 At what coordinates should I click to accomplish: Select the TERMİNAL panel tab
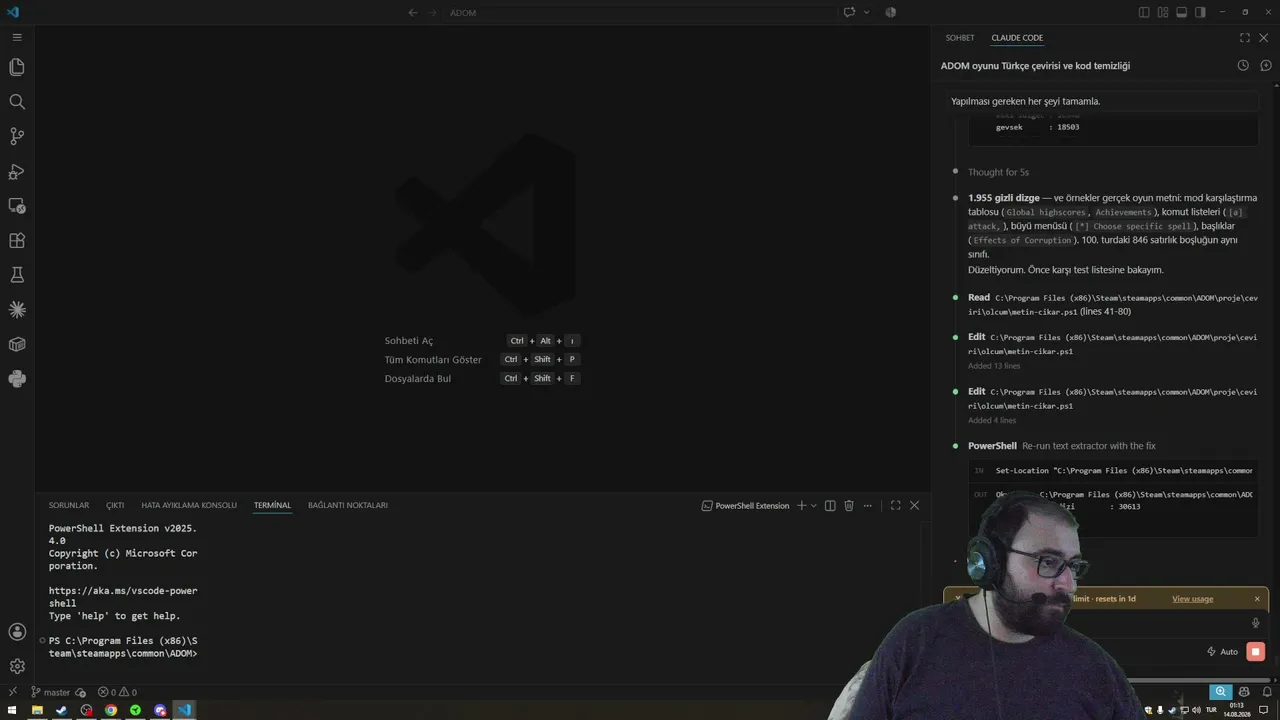click(x=272, y=506)
